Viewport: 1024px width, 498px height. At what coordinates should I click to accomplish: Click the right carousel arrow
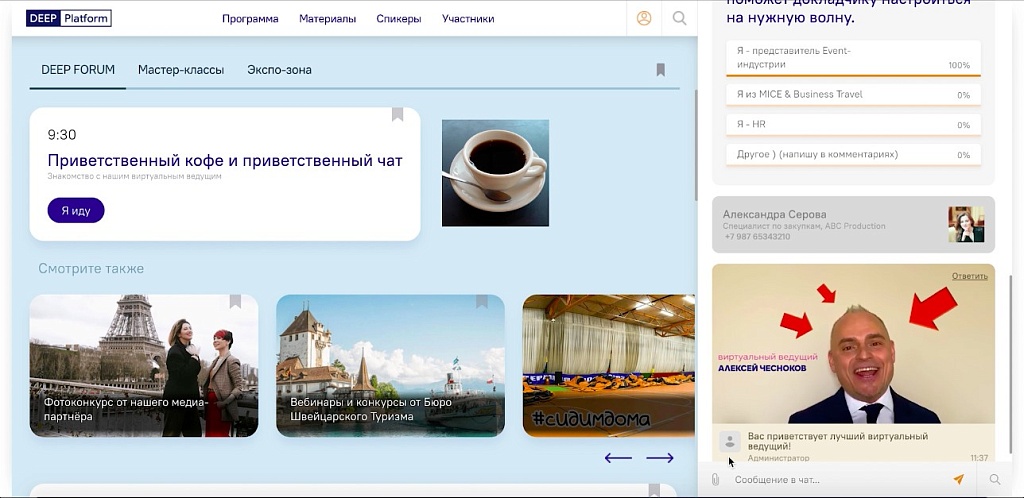pos(660,458)
